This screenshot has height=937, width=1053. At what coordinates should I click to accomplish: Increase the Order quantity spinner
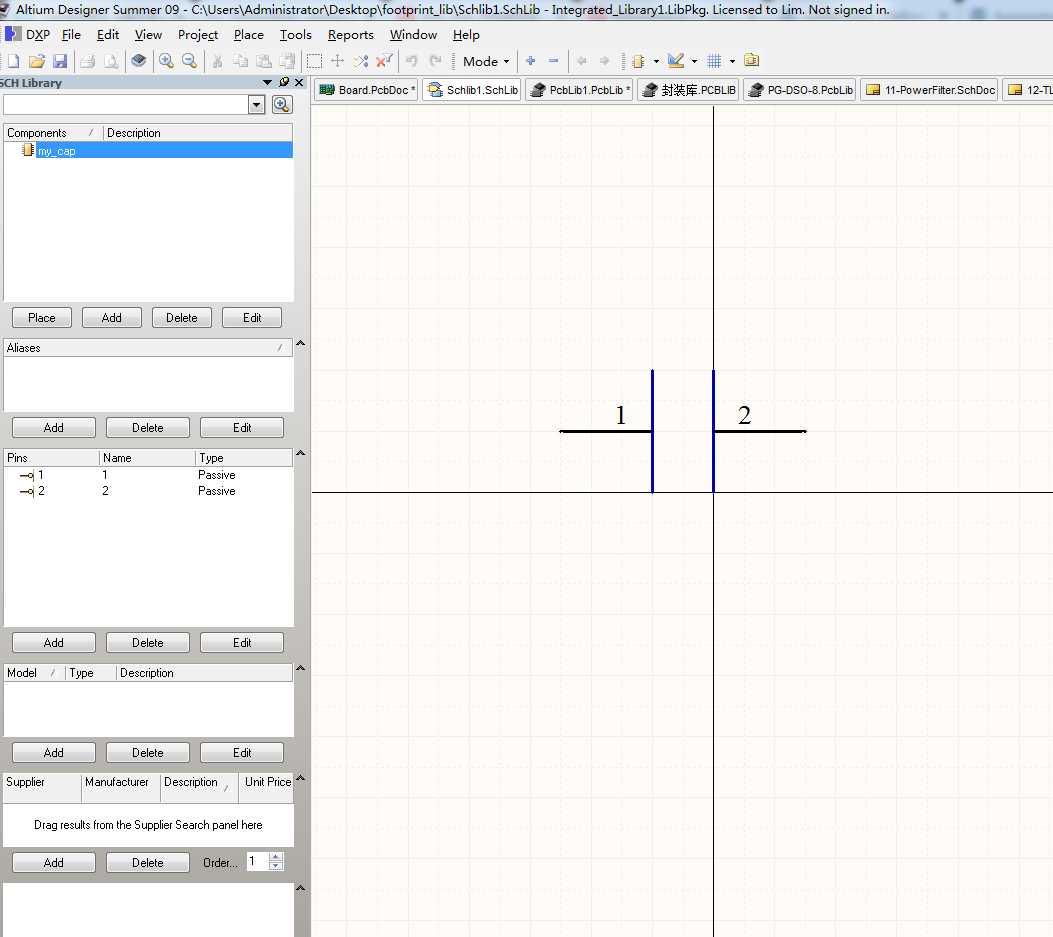[x=277, y=857]
